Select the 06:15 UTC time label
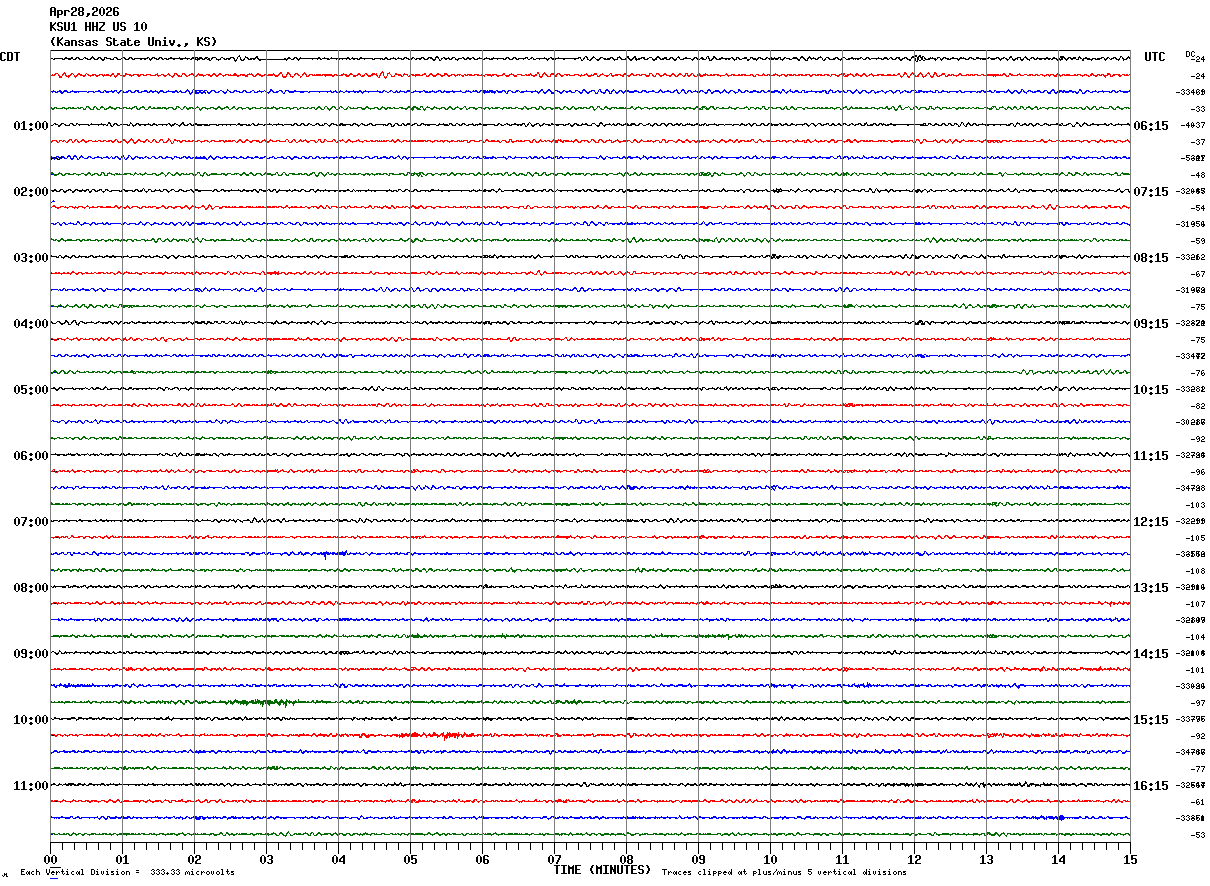Image resolution: width=1210 pixels, height=886 pixels. (1150, 126)
